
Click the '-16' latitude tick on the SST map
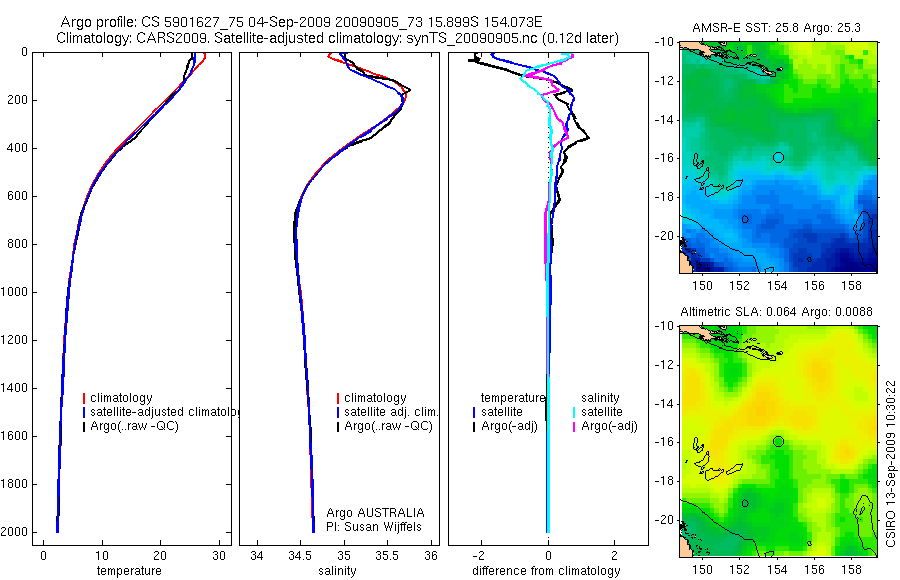[665, 158]
